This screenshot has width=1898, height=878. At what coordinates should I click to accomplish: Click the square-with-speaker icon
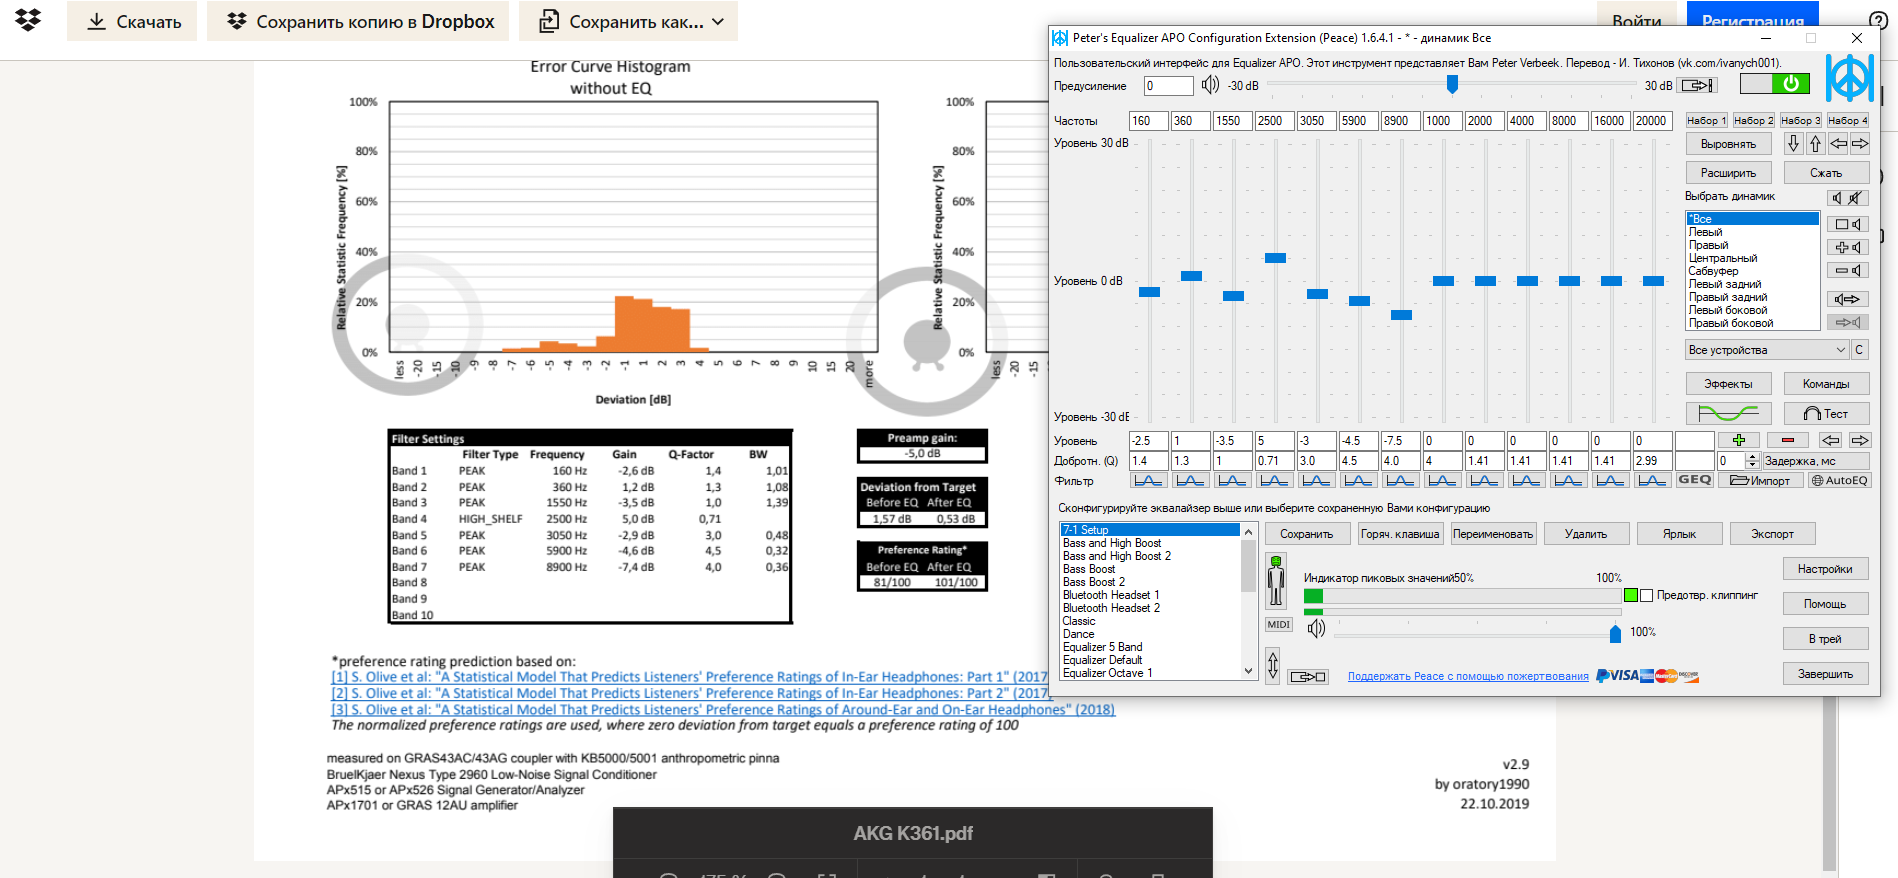pos(1848,224)
